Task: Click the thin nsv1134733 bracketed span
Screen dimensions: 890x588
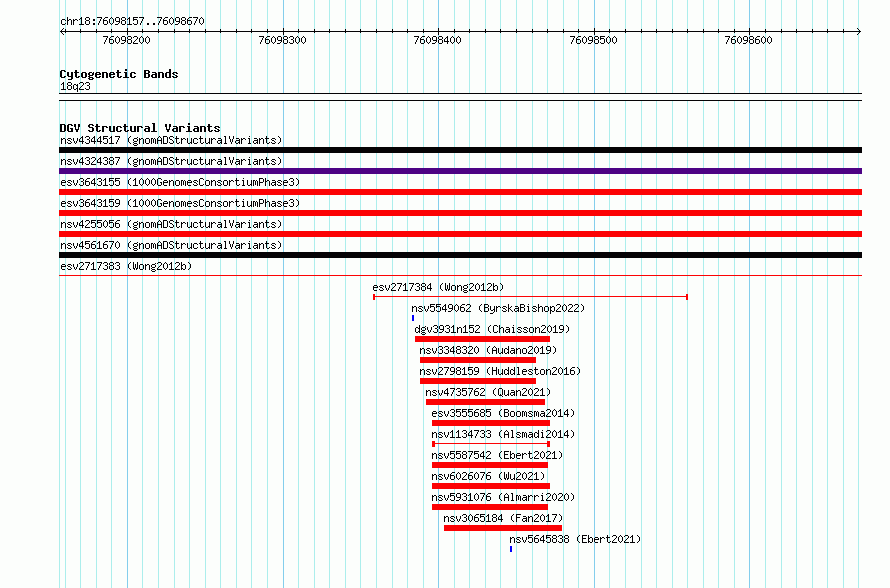Action: [491, 444]
